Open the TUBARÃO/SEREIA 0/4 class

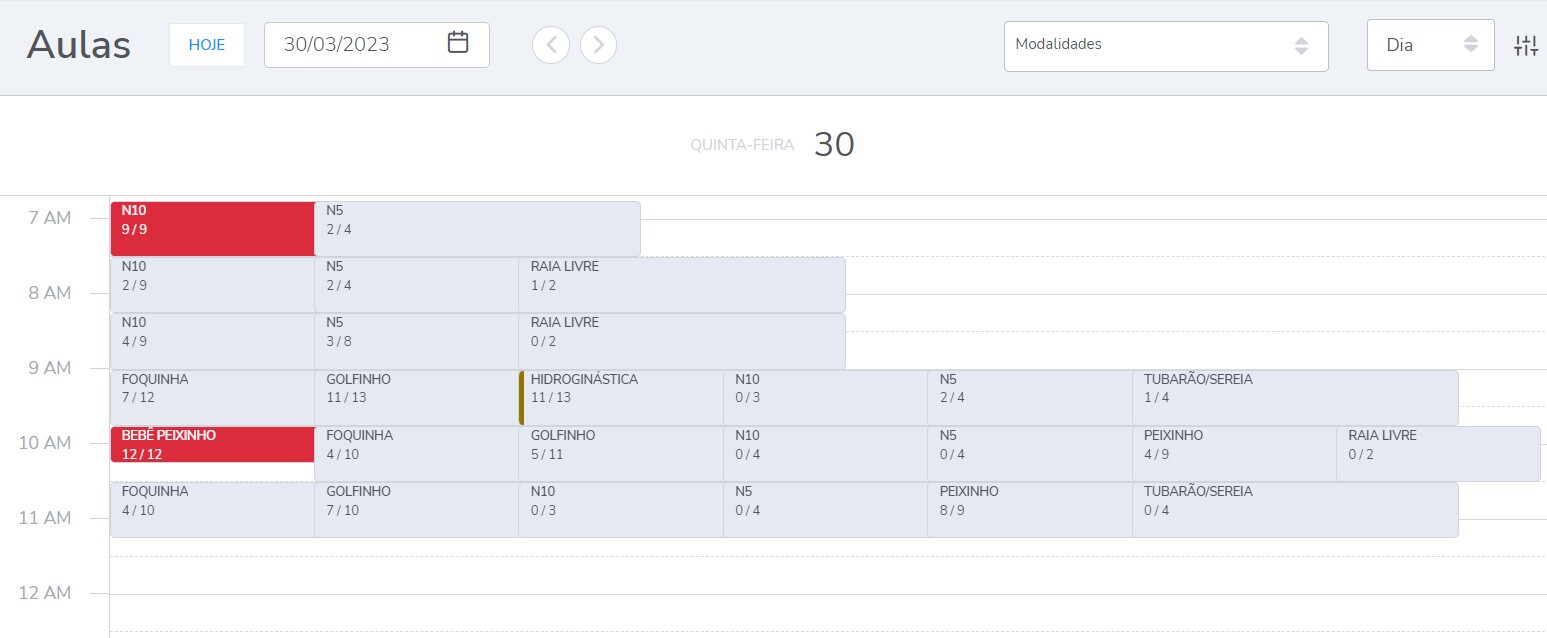1295,510
